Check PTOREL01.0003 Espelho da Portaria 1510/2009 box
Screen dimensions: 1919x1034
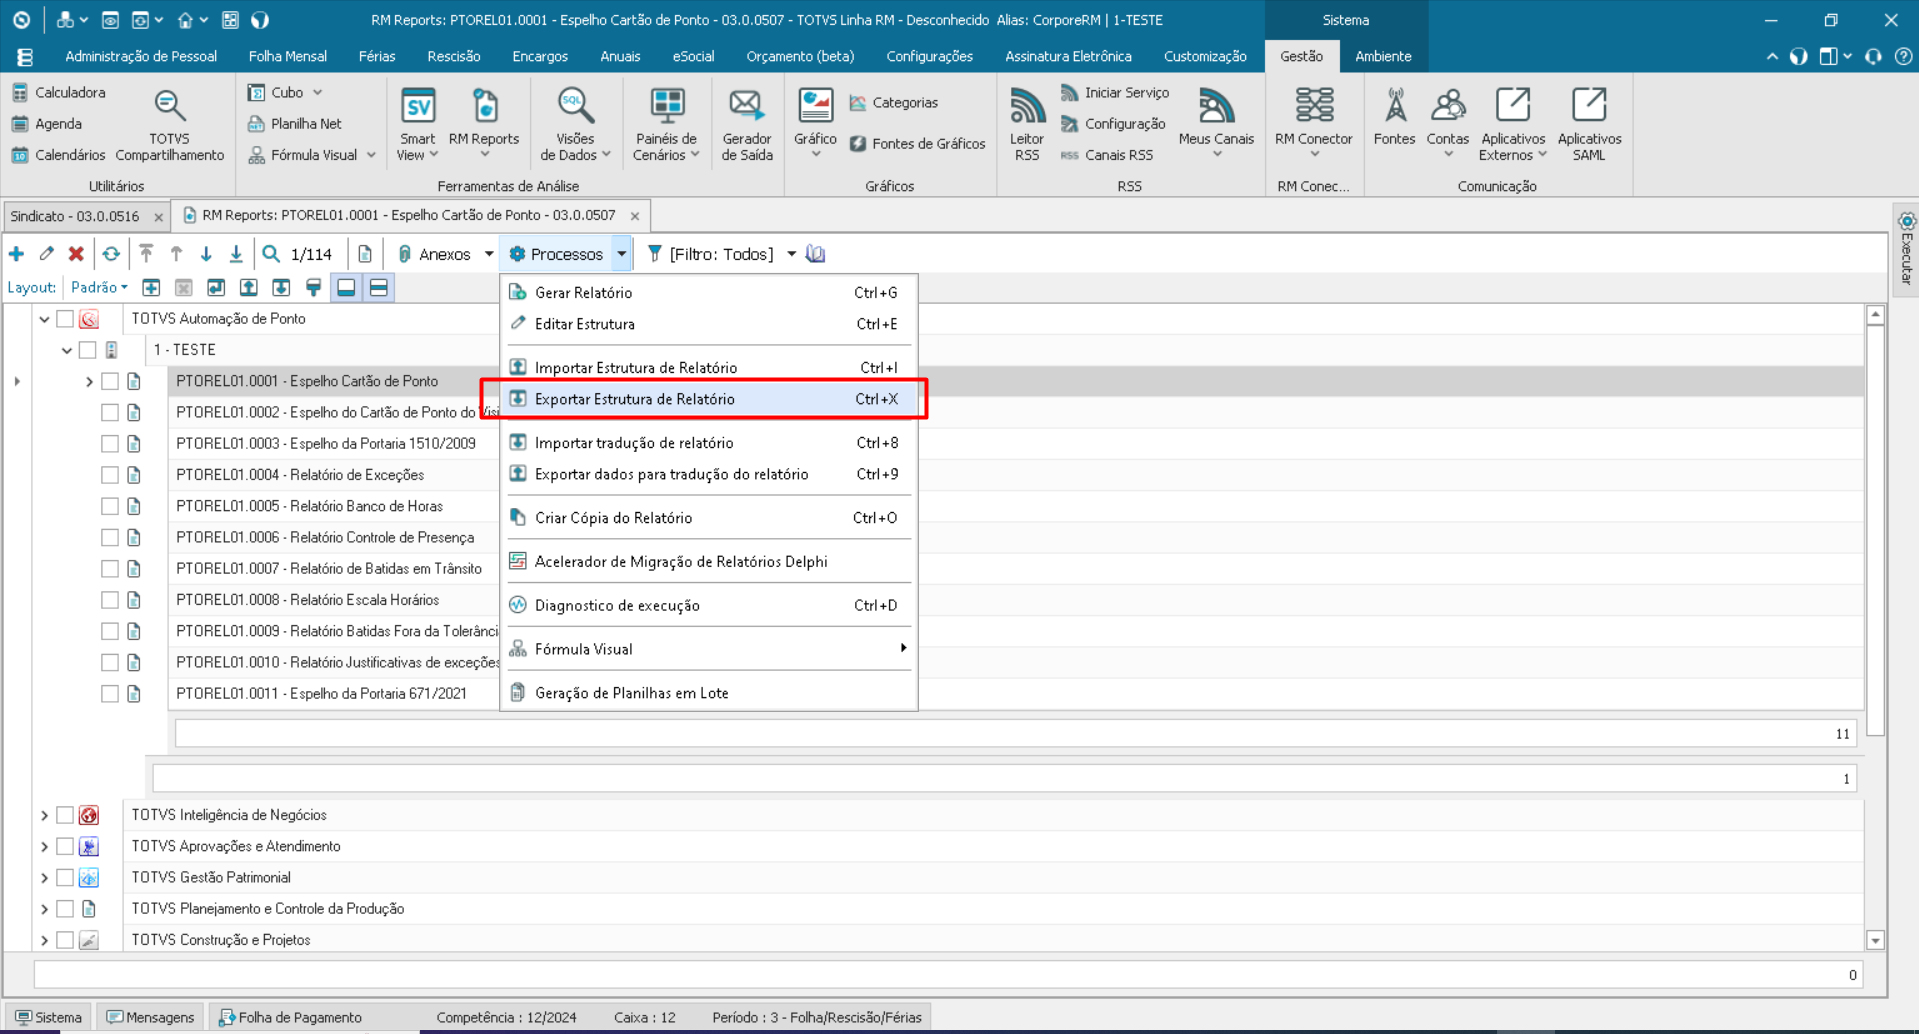click(x=110, y=444)
